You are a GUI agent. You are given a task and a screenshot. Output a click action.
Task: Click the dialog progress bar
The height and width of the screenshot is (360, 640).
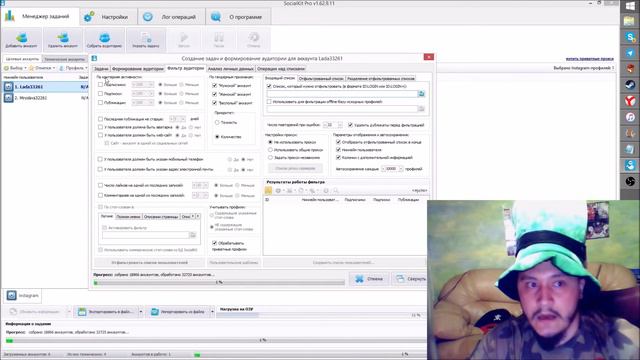219,282
